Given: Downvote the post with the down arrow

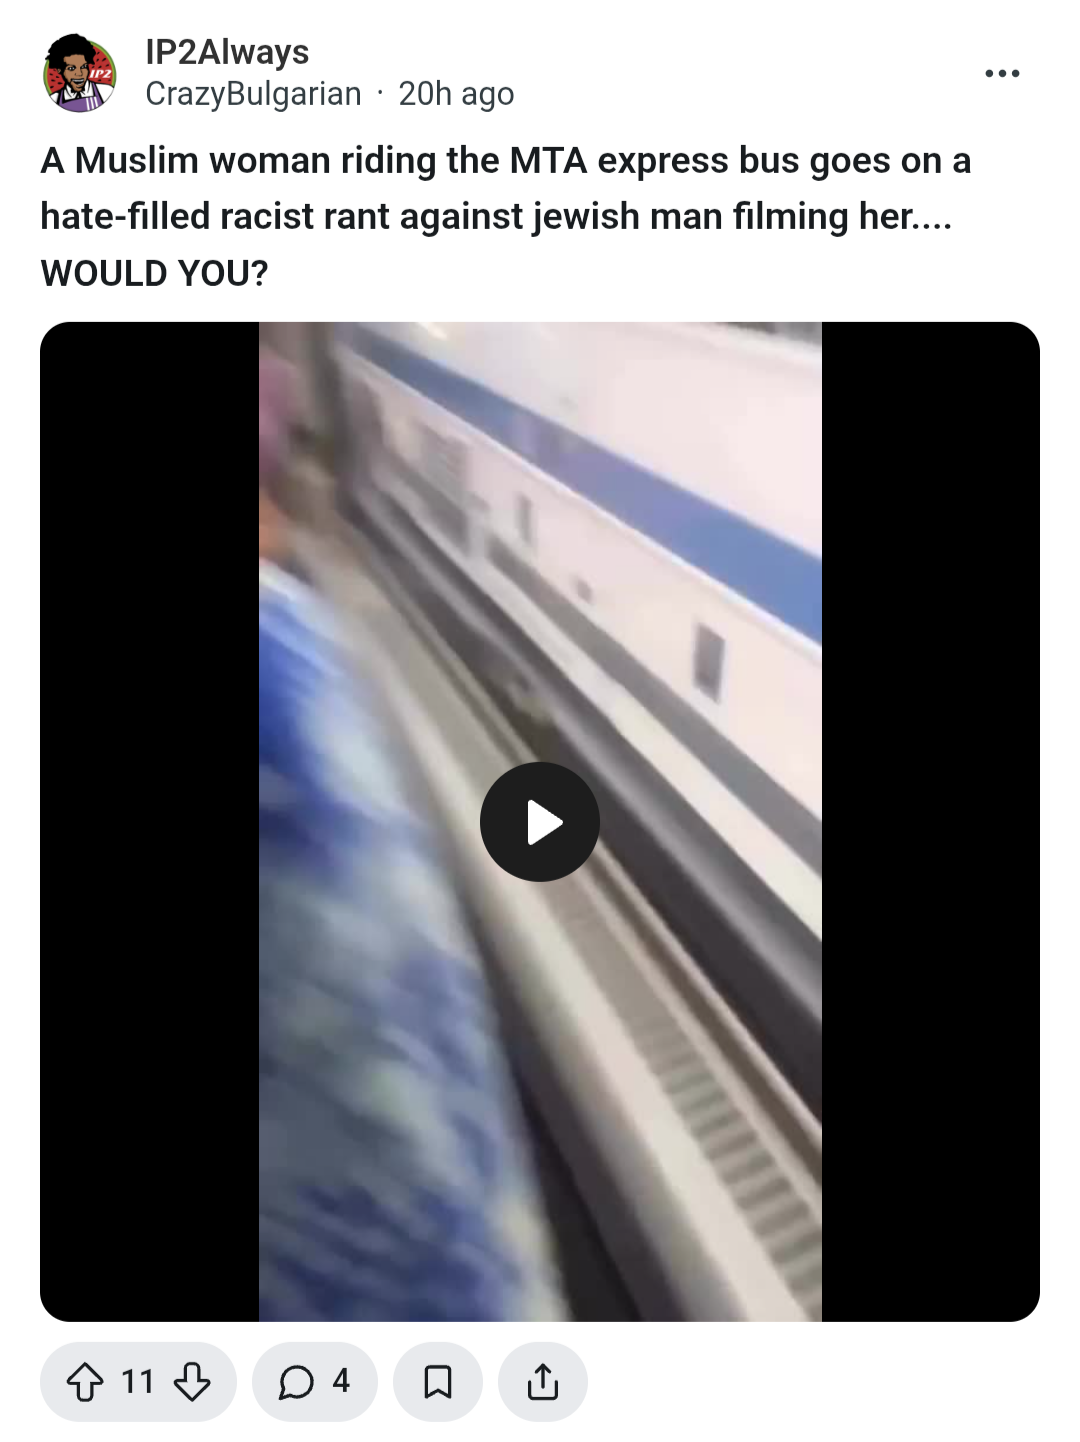Looking at the screenshot, I should (191, 1382).
